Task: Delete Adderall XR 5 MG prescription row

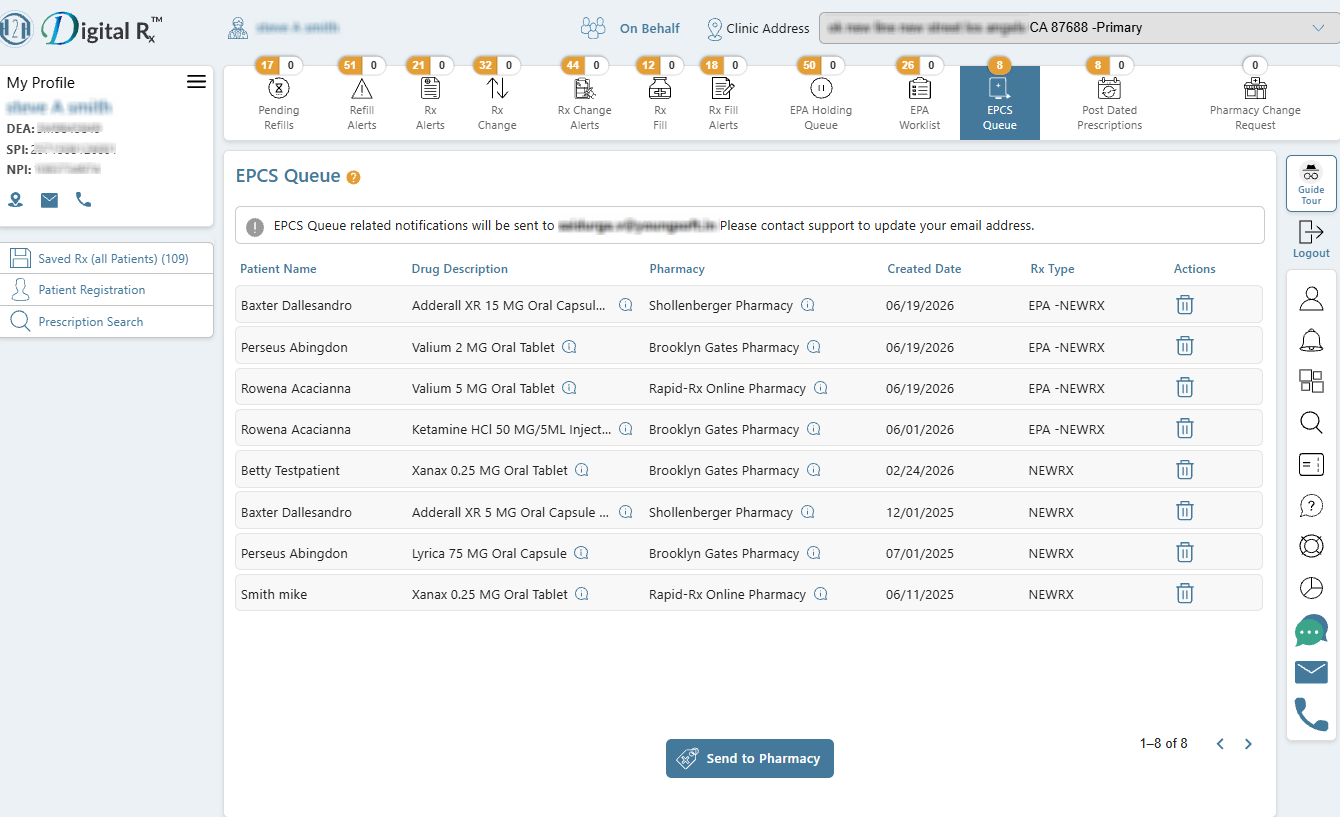Action: click(1185, 511)
